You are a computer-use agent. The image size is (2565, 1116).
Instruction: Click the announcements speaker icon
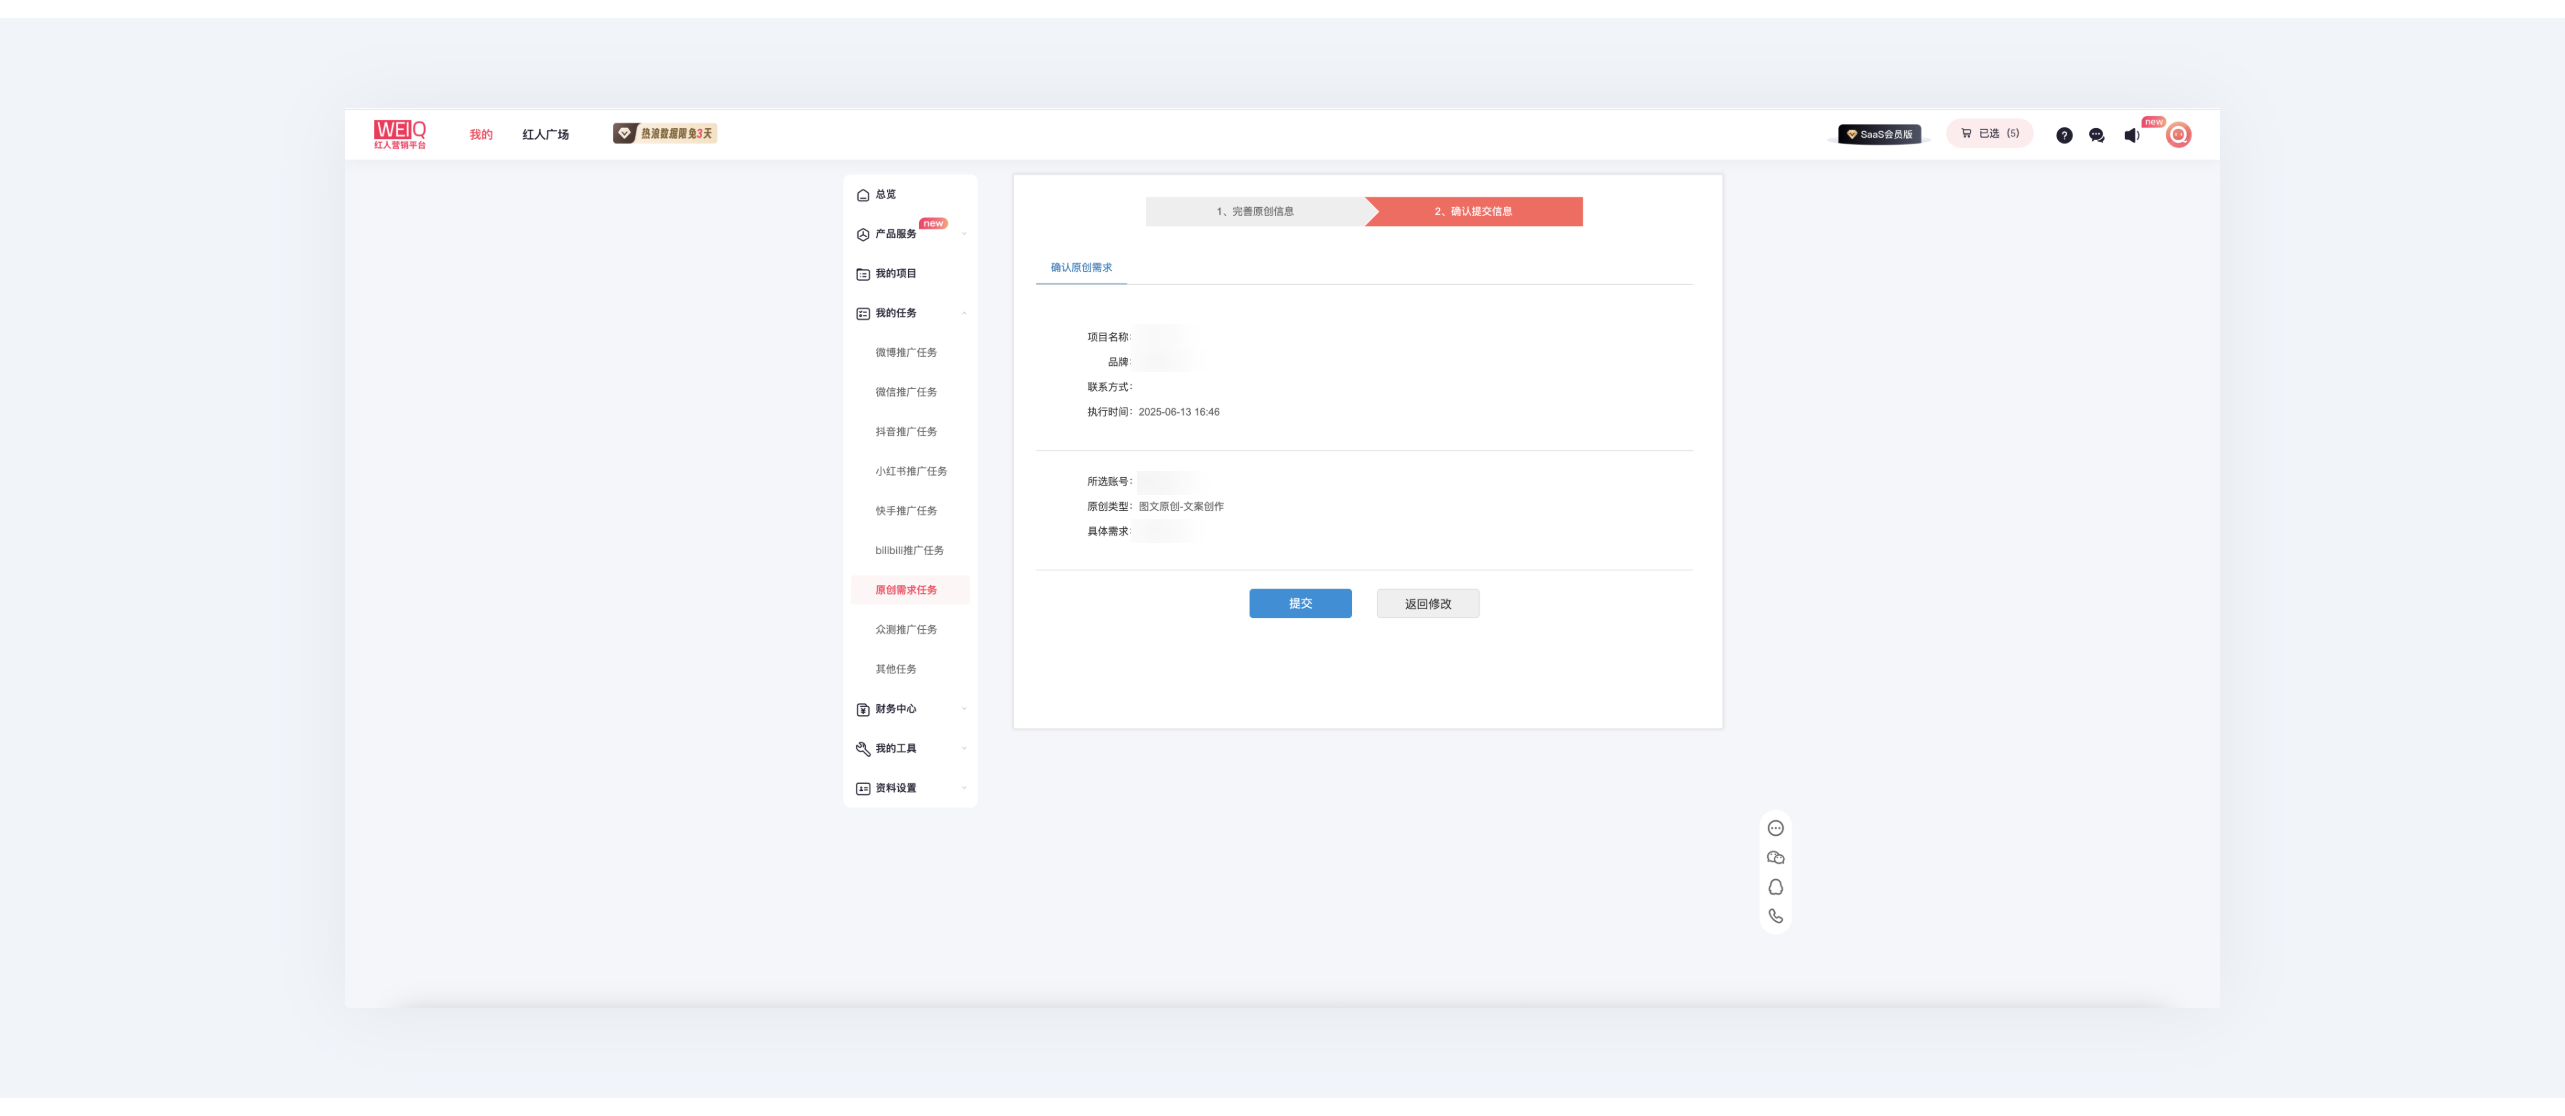(x=2131, y=135)
